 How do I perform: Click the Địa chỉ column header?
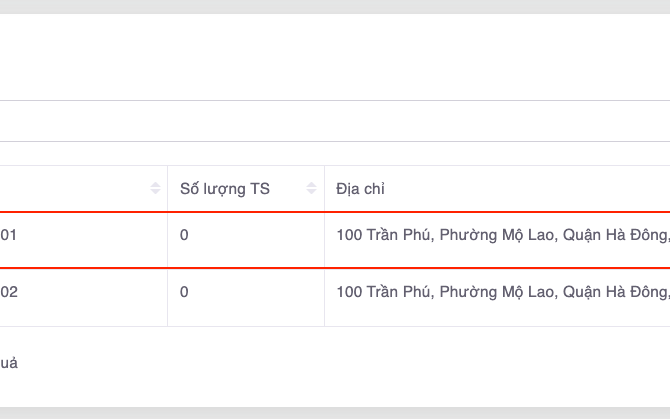click(361, 189)
